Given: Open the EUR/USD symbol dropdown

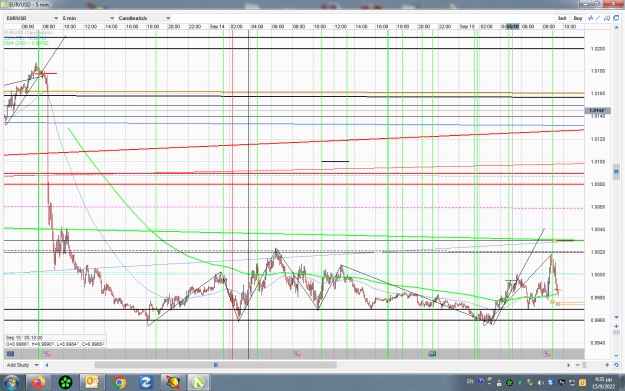Looking at the screenshot, I should pyautogui.click(x=32, y=18).
